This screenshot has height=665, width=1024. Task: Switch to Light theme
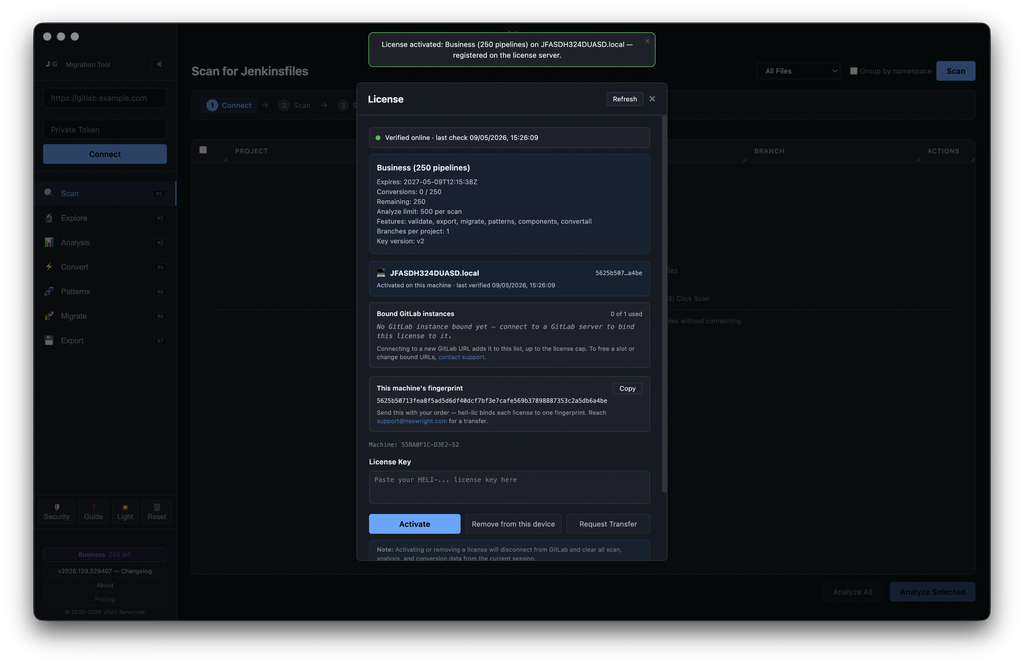pyautogui.click(x=125, y=511)
